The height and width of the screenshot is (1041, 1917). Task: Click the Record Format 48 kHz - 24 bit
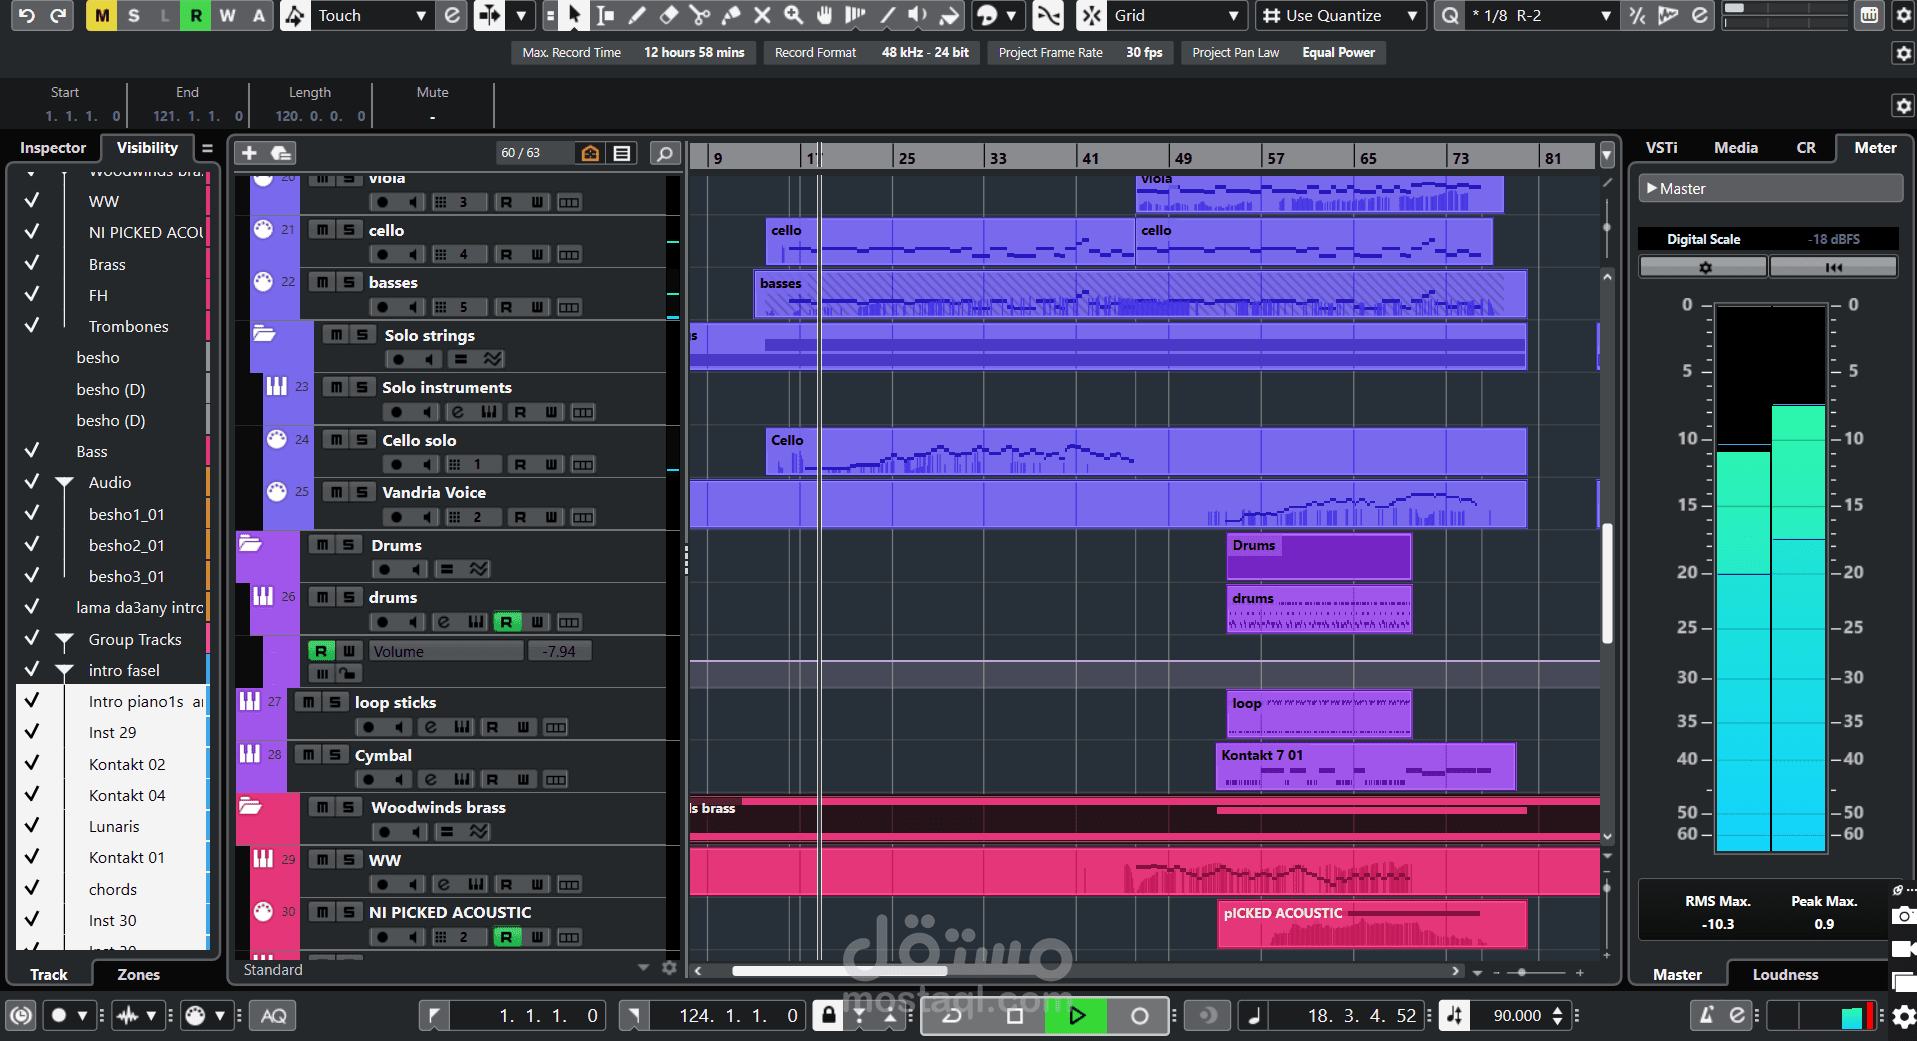925,53
